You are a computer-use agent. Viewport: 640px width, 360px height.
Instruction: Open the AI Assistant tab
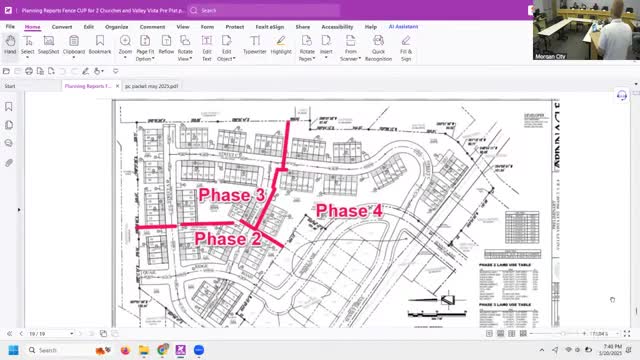[403, 27]
